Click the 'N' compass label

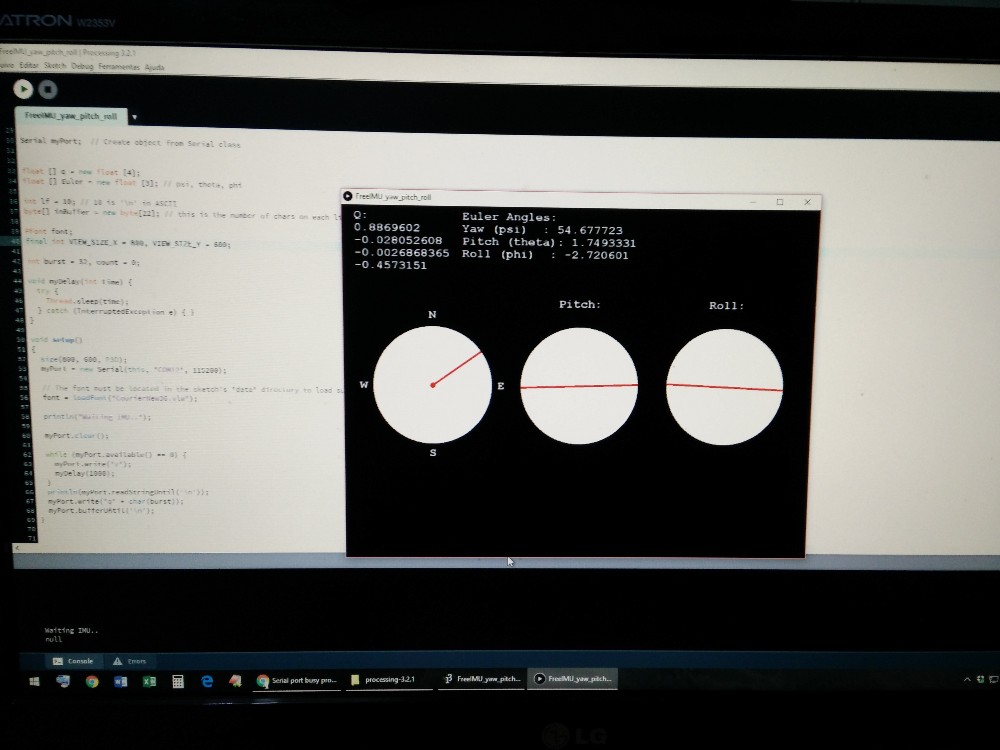pos(432,314)
